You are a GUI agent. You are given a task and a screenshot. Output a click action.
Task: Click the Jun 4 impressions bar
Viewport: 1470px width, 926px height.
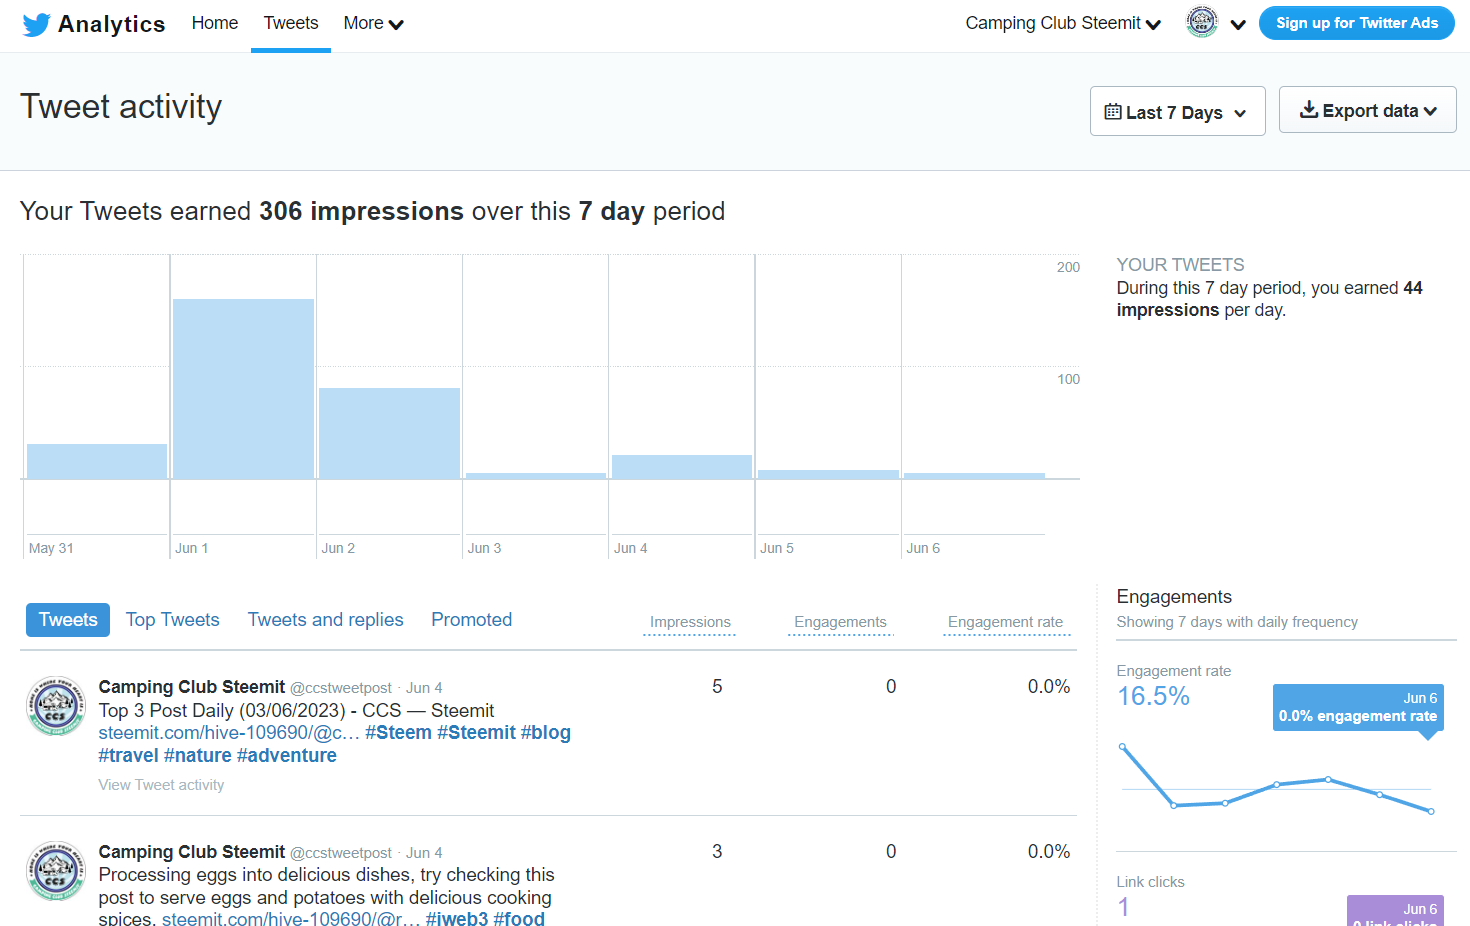click(x=682, y=467)
